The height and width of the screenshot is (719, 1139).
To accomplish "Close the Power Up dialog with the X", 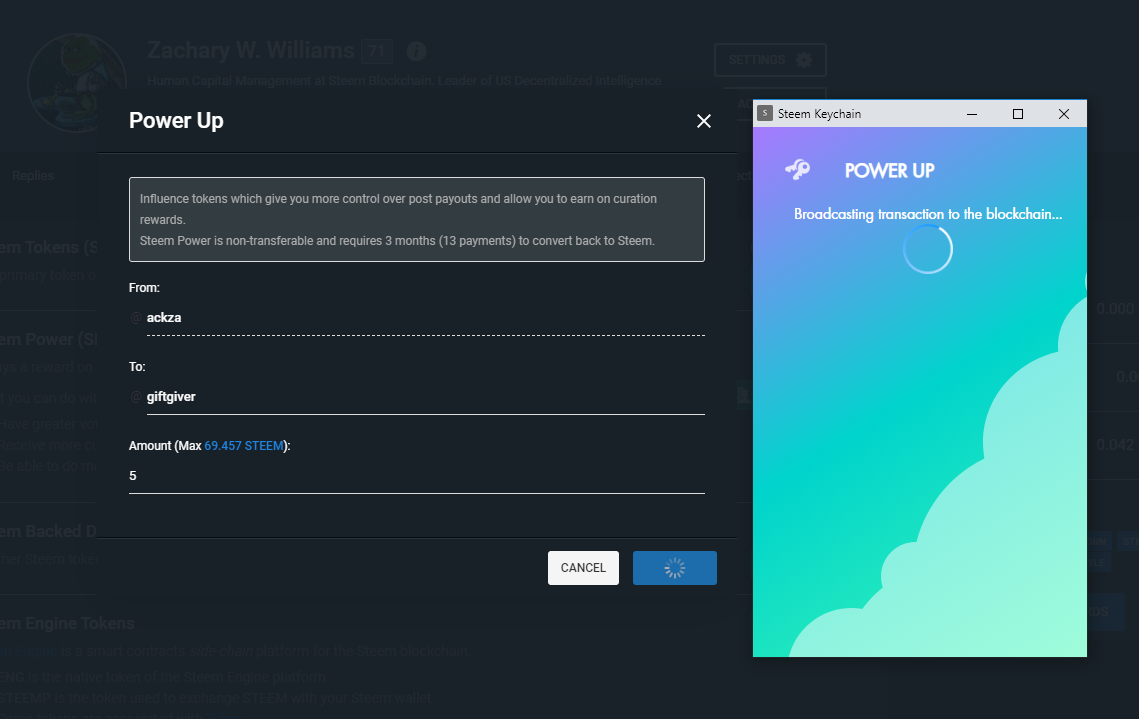I will [x=703, y=121].
